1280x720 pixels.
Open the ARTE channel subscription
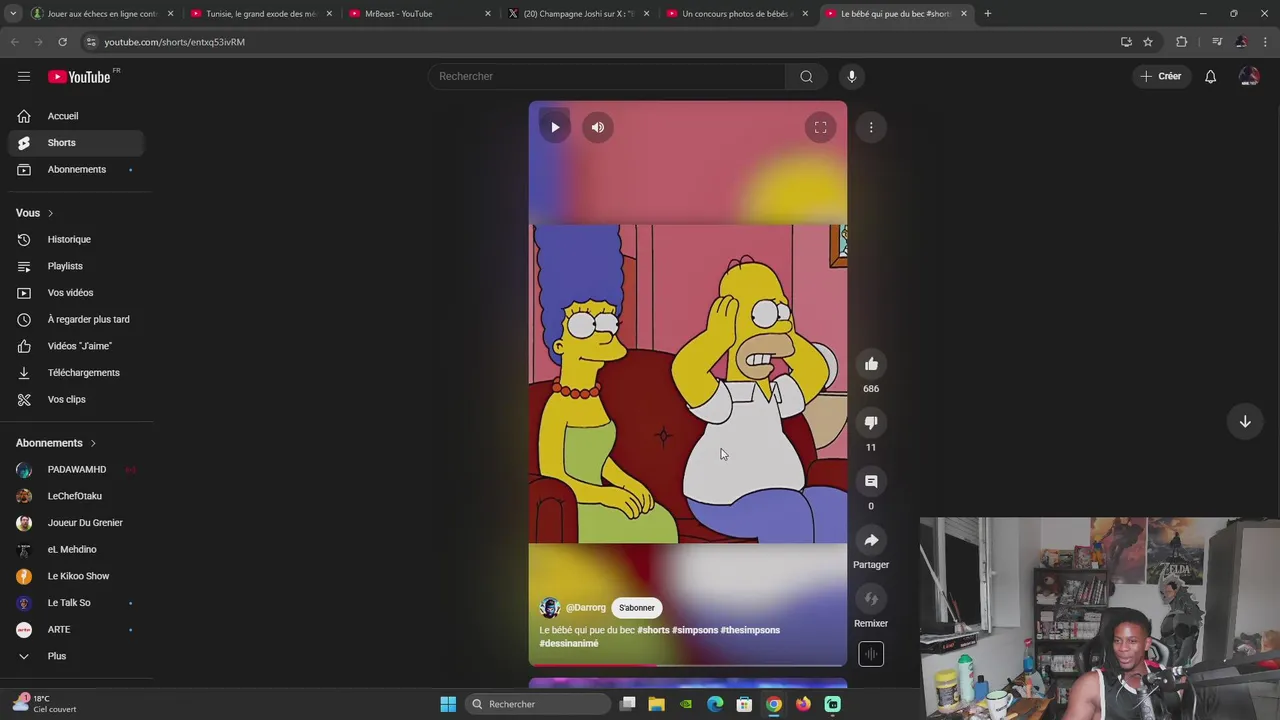coord(76,629)
